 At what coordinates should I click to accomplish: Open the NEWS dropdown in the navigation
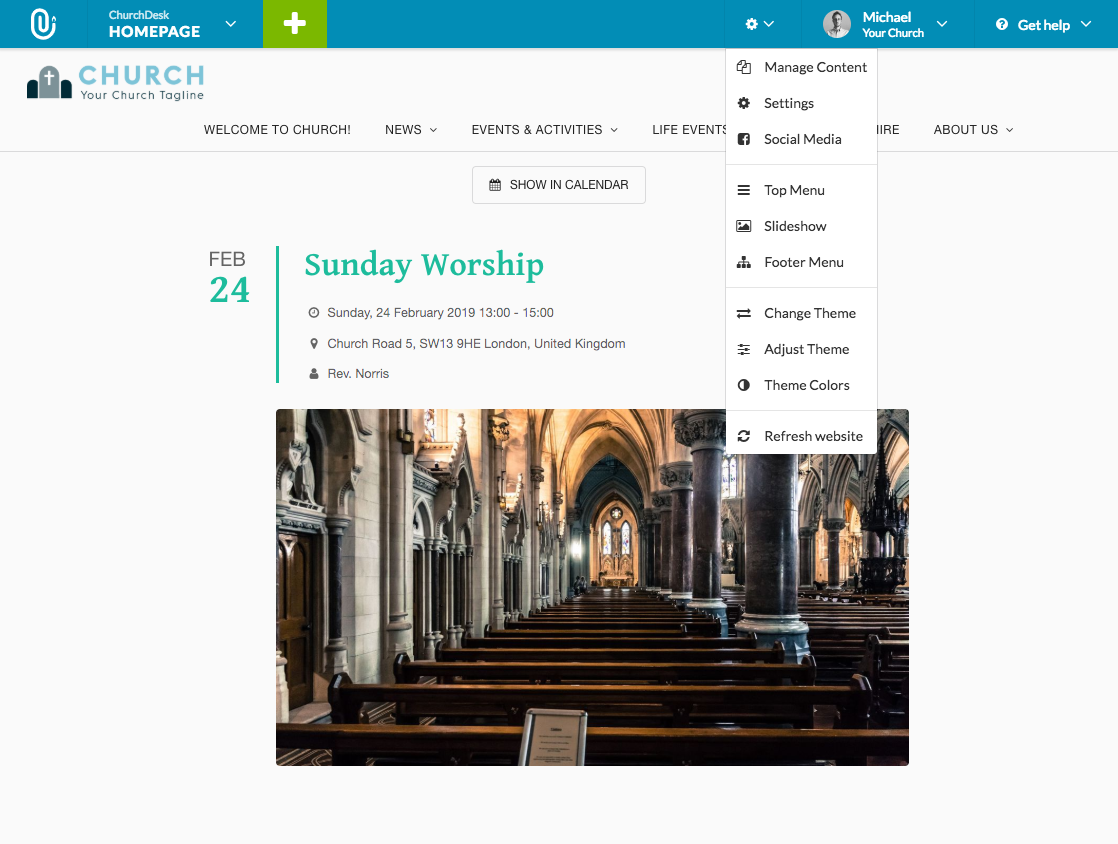pos(410,129)
